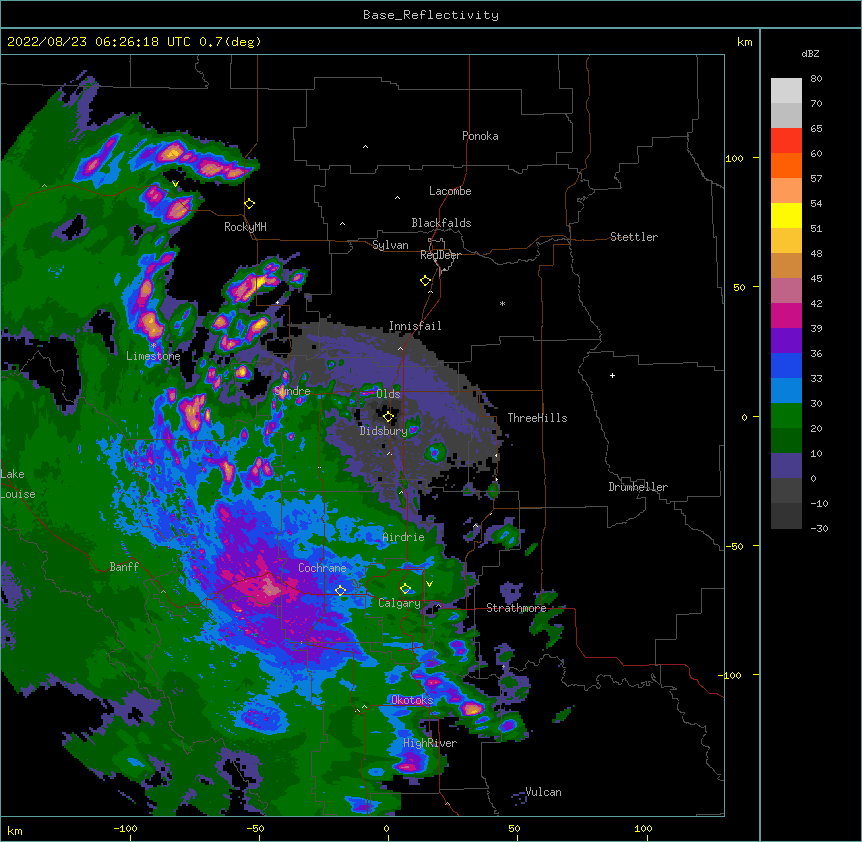Click the Lacombe city label
Screen dimensions: 862x842
coord(450,191)
